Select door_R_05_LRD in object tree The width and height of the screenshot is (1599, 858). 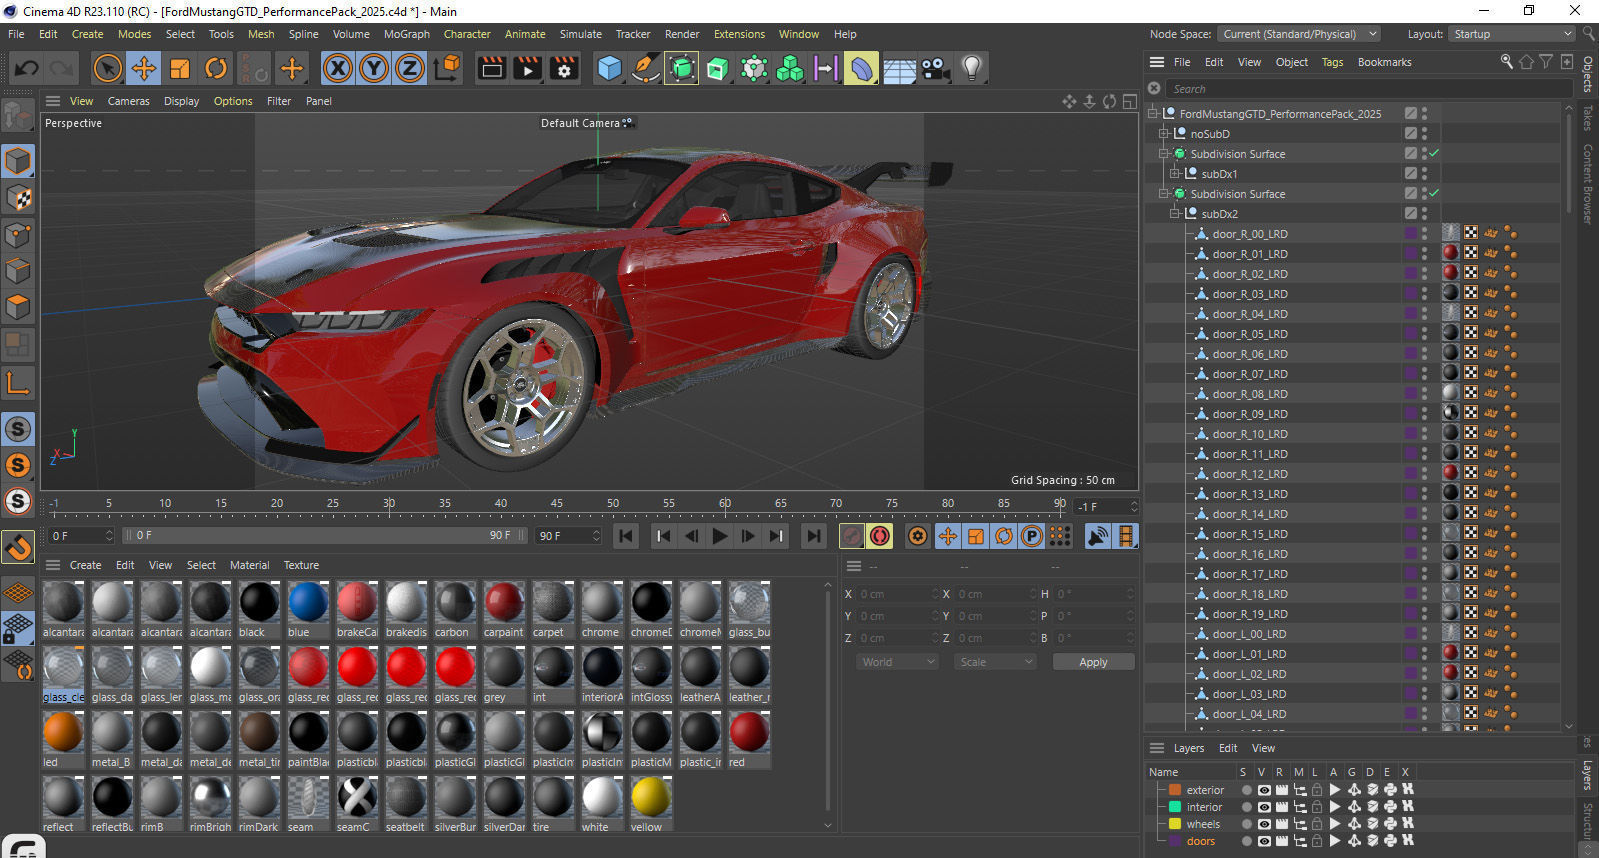point(1249,334)
